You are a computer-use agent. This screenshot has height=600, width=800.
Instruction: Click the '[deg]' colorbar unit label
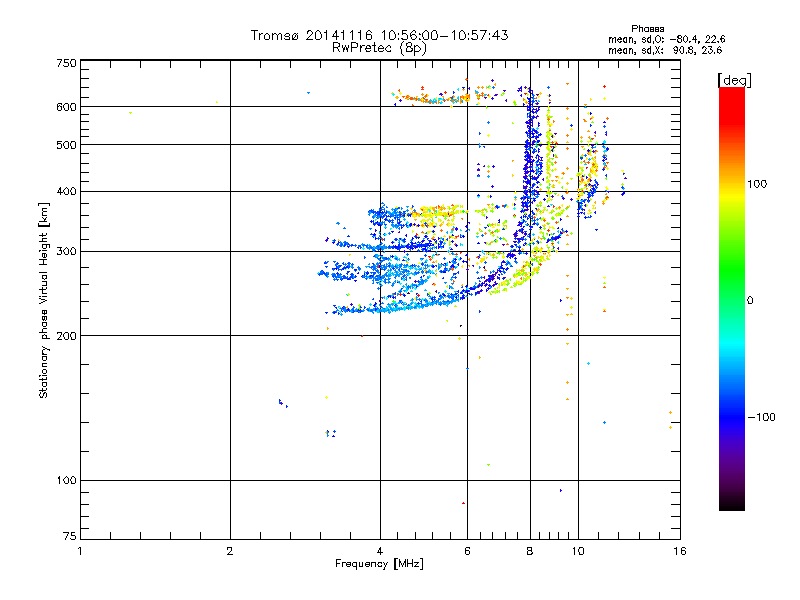tap(734, 80)
